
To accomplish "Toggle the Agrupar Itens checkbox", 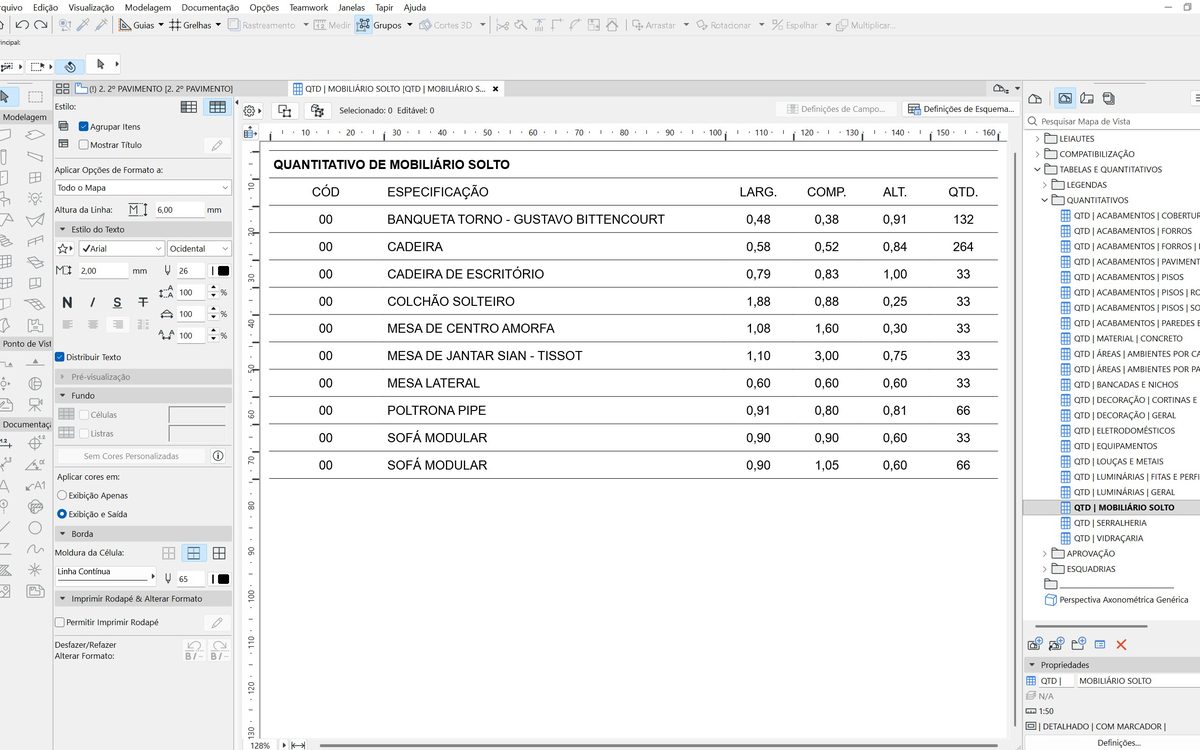I will tap(84, 127).
